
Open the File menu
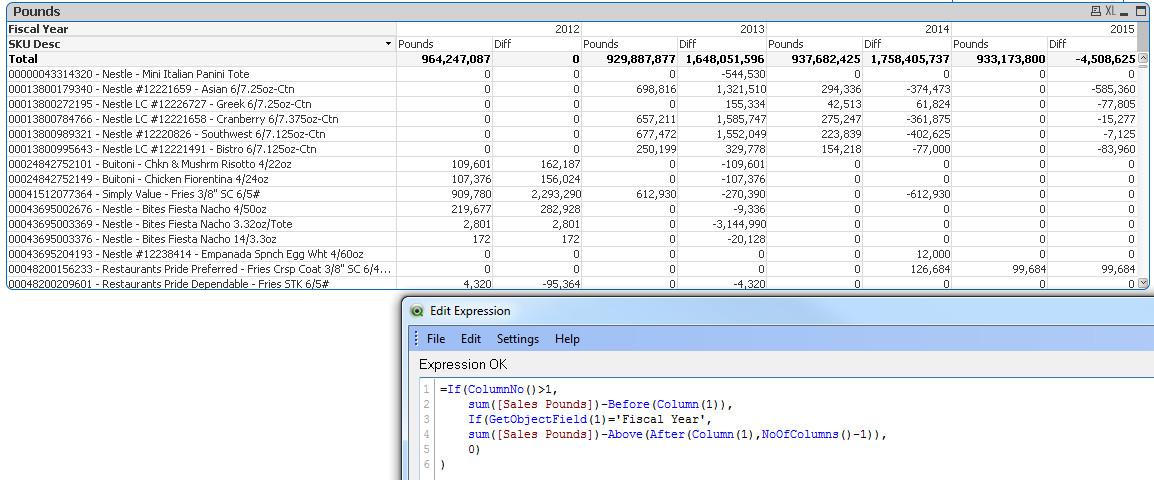(x=436, y=339)
